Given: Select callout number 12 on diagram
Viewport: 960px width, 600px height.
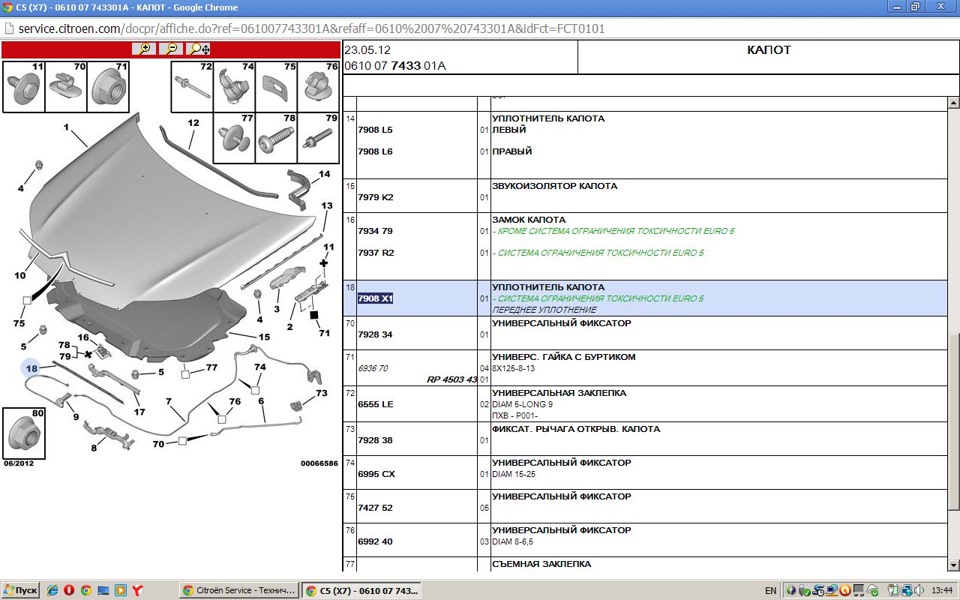Looking at the screenshot, I should [x=193, y=122].
